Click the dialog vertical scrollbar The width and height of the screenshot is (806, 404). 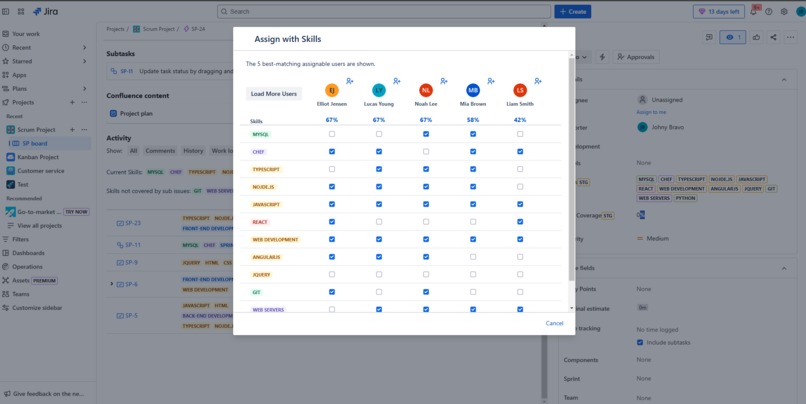pyautogui.click(x=572, y=170)
